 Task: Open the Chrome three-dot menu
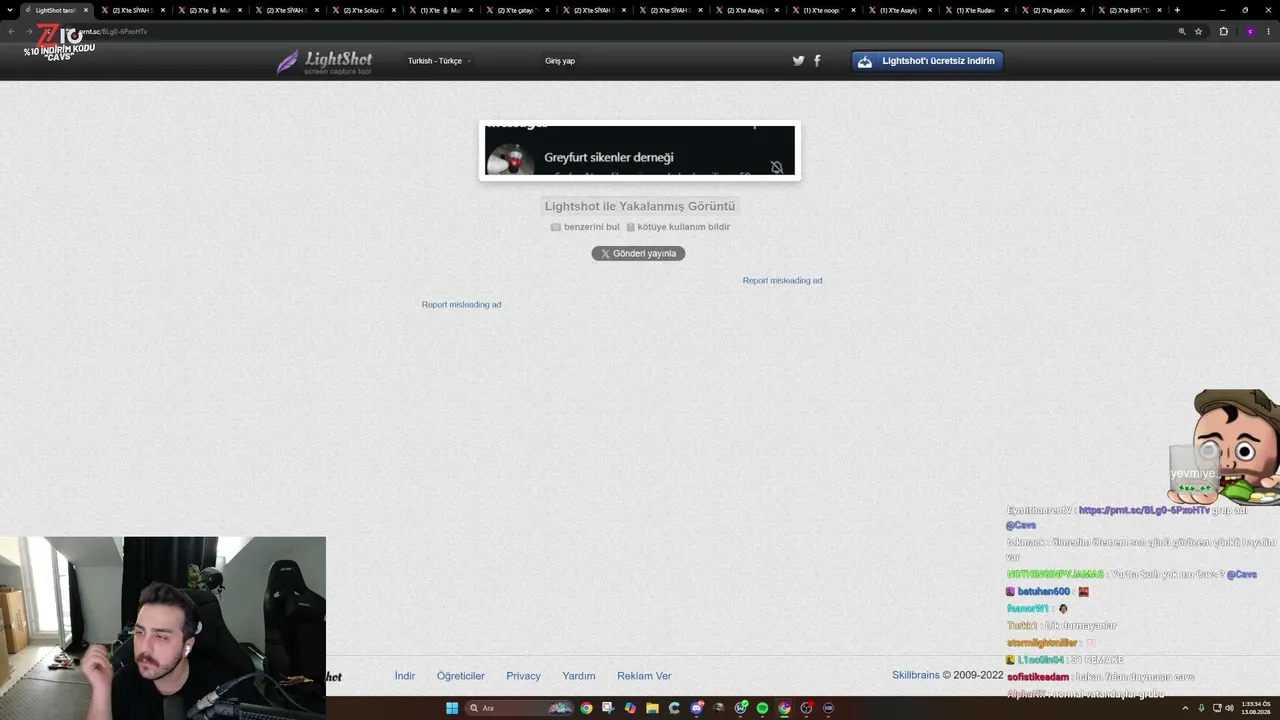tap(1269, 31)
